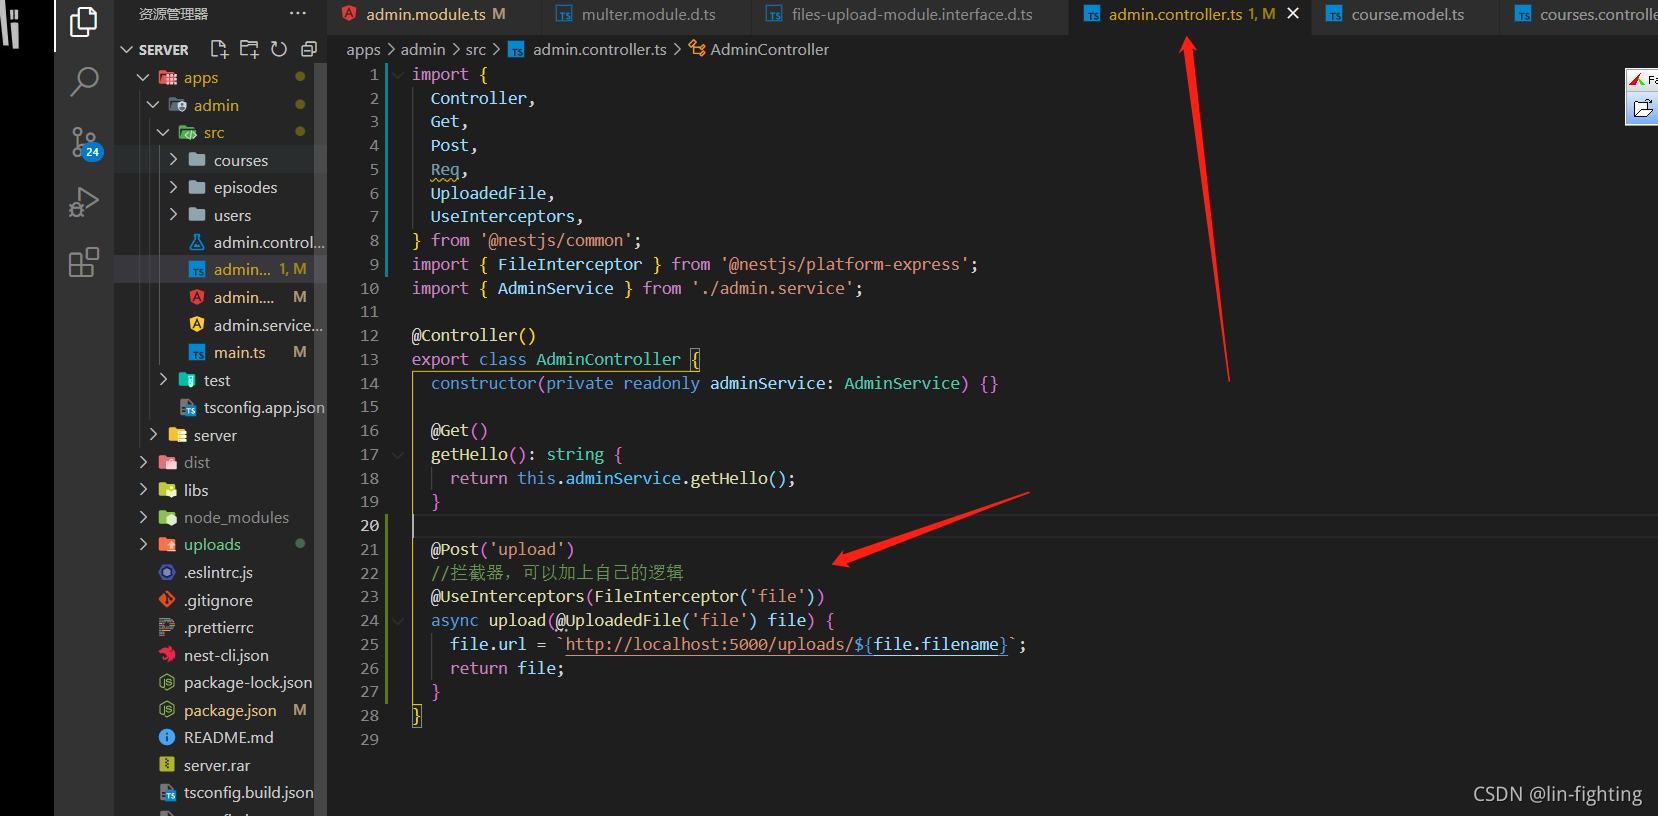Open main.ts in explorer

click(x=239, y=352)
